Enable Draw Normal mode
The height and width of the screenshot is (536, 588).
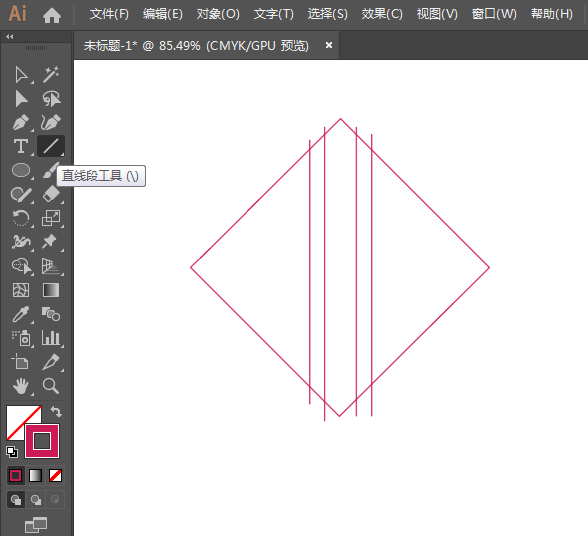[x=16, y=500]
